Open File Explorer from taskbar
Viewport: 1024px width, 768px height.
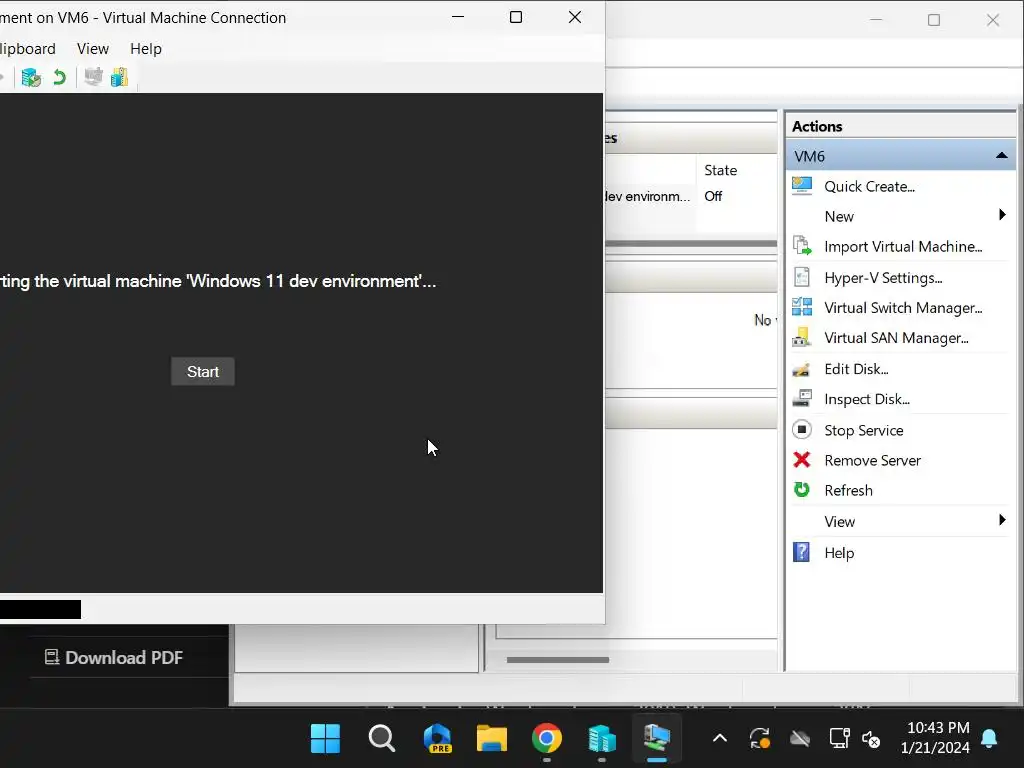(x=492, y=739)
